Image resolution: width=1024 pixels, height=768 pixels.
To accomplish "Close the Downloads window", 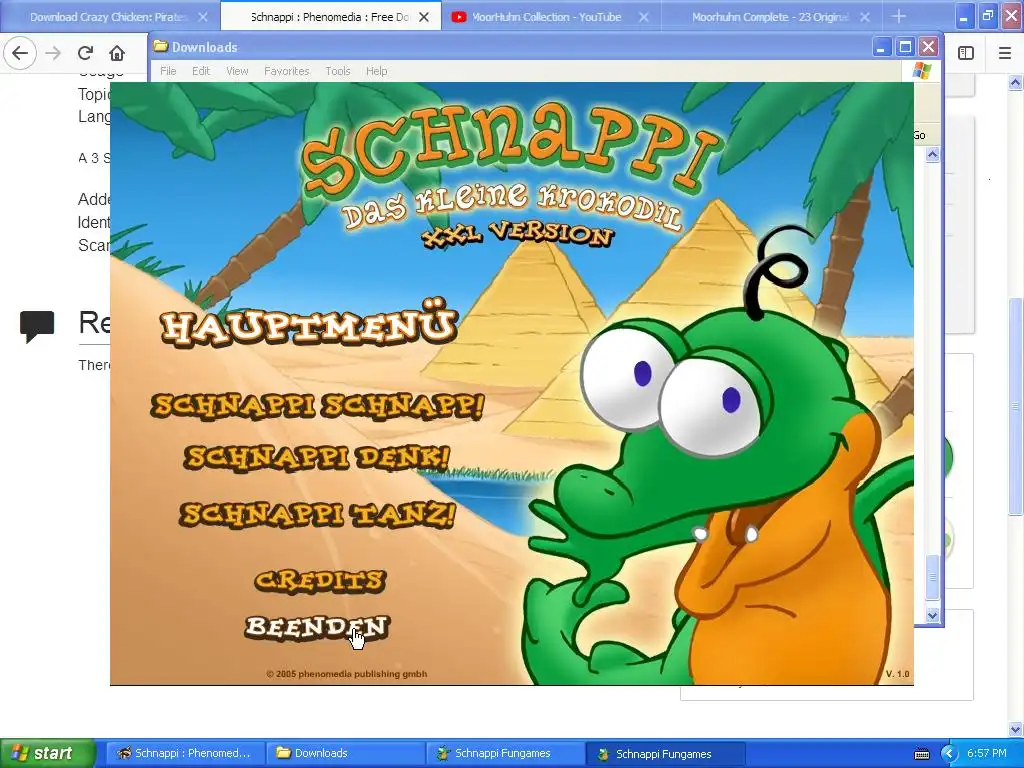I will pyautogui.click(x=929, y=47).
